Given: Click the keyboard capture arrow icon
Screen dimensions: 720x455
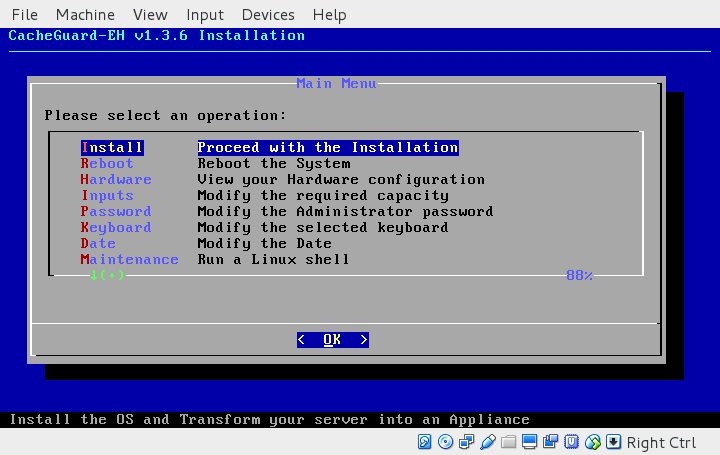Looking at the screenshot, I should coord(614,442).
